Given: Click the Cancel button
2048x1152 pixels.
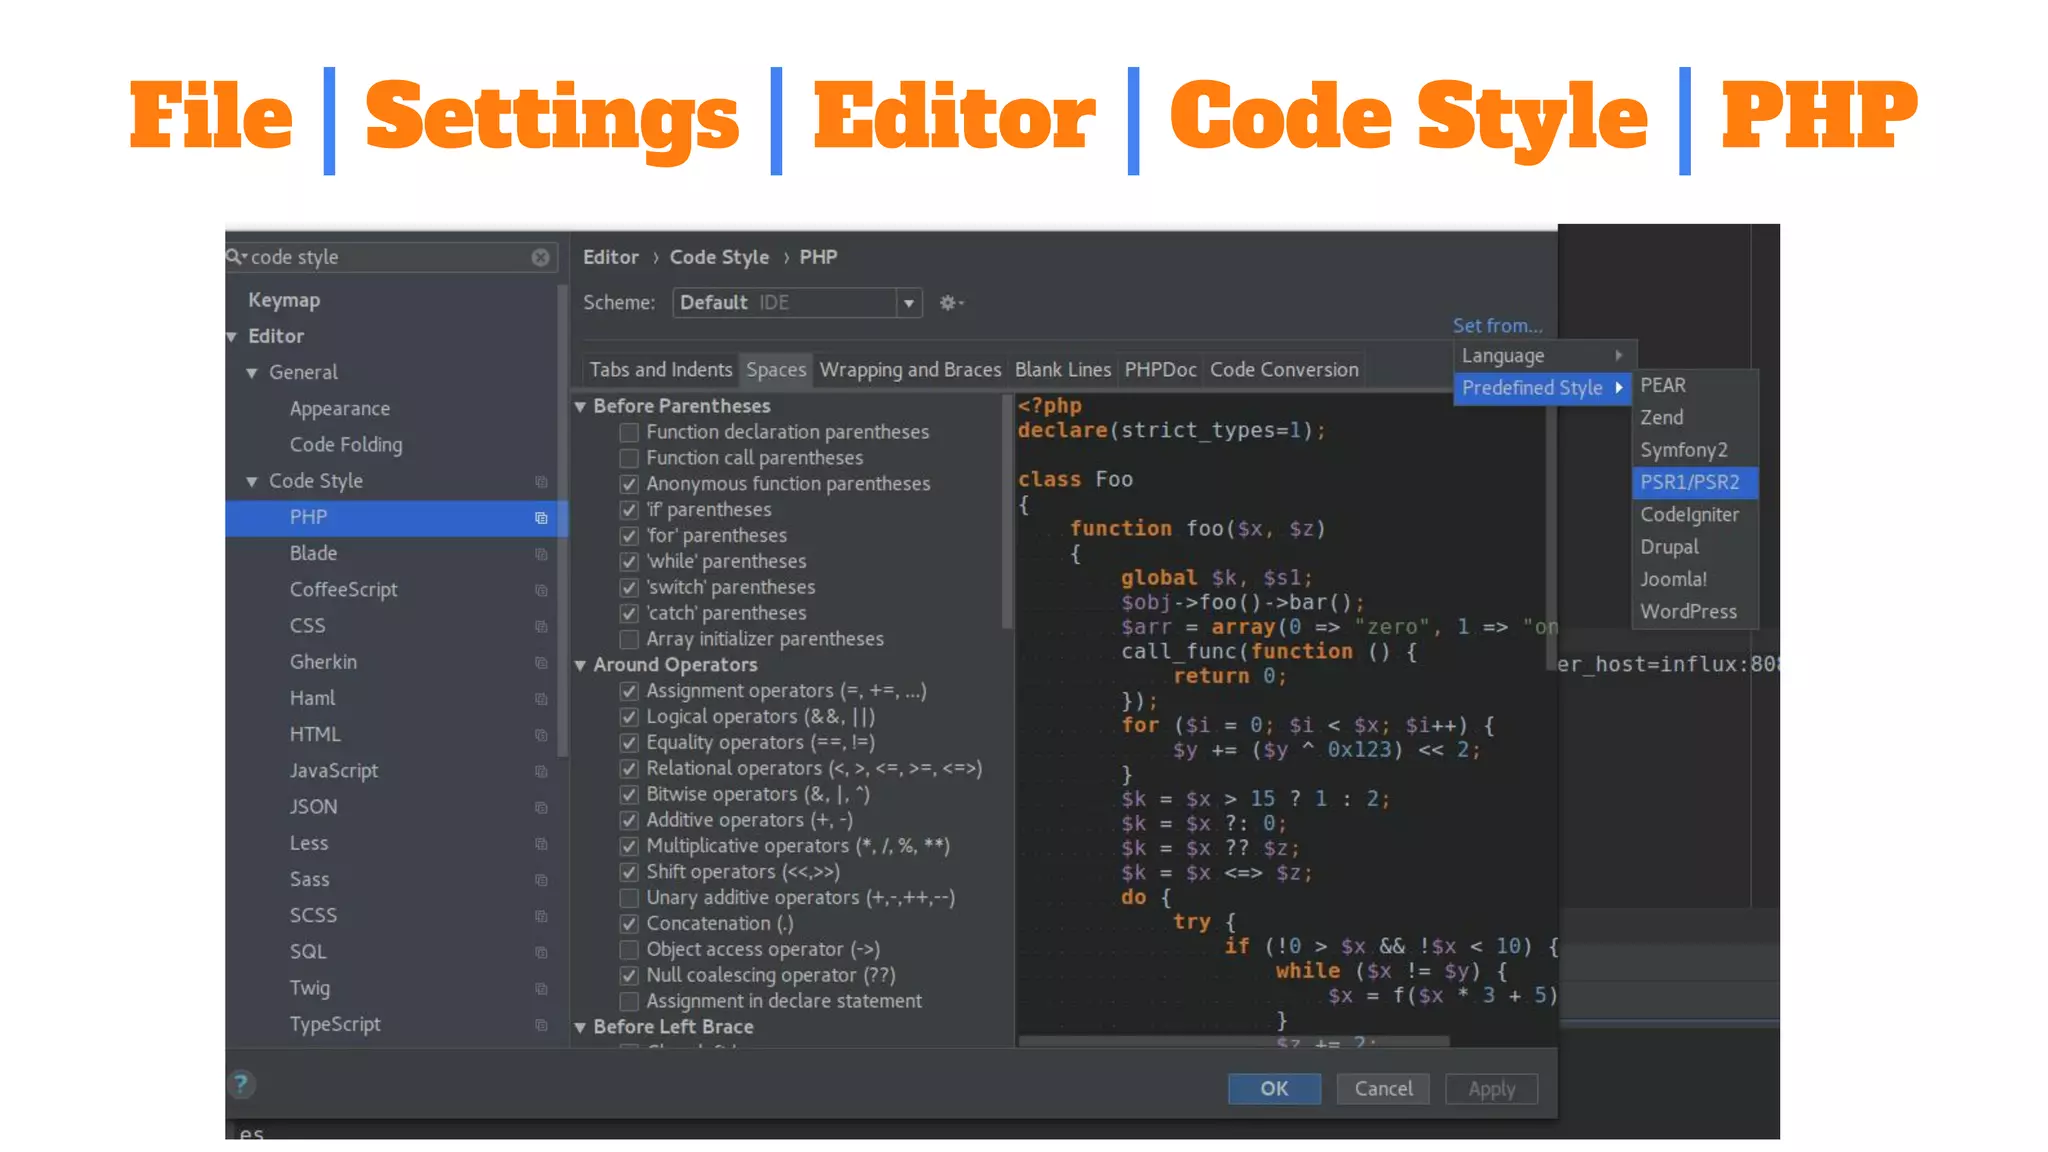Looking at the screenshot, I should [x=1383, y=1088].
